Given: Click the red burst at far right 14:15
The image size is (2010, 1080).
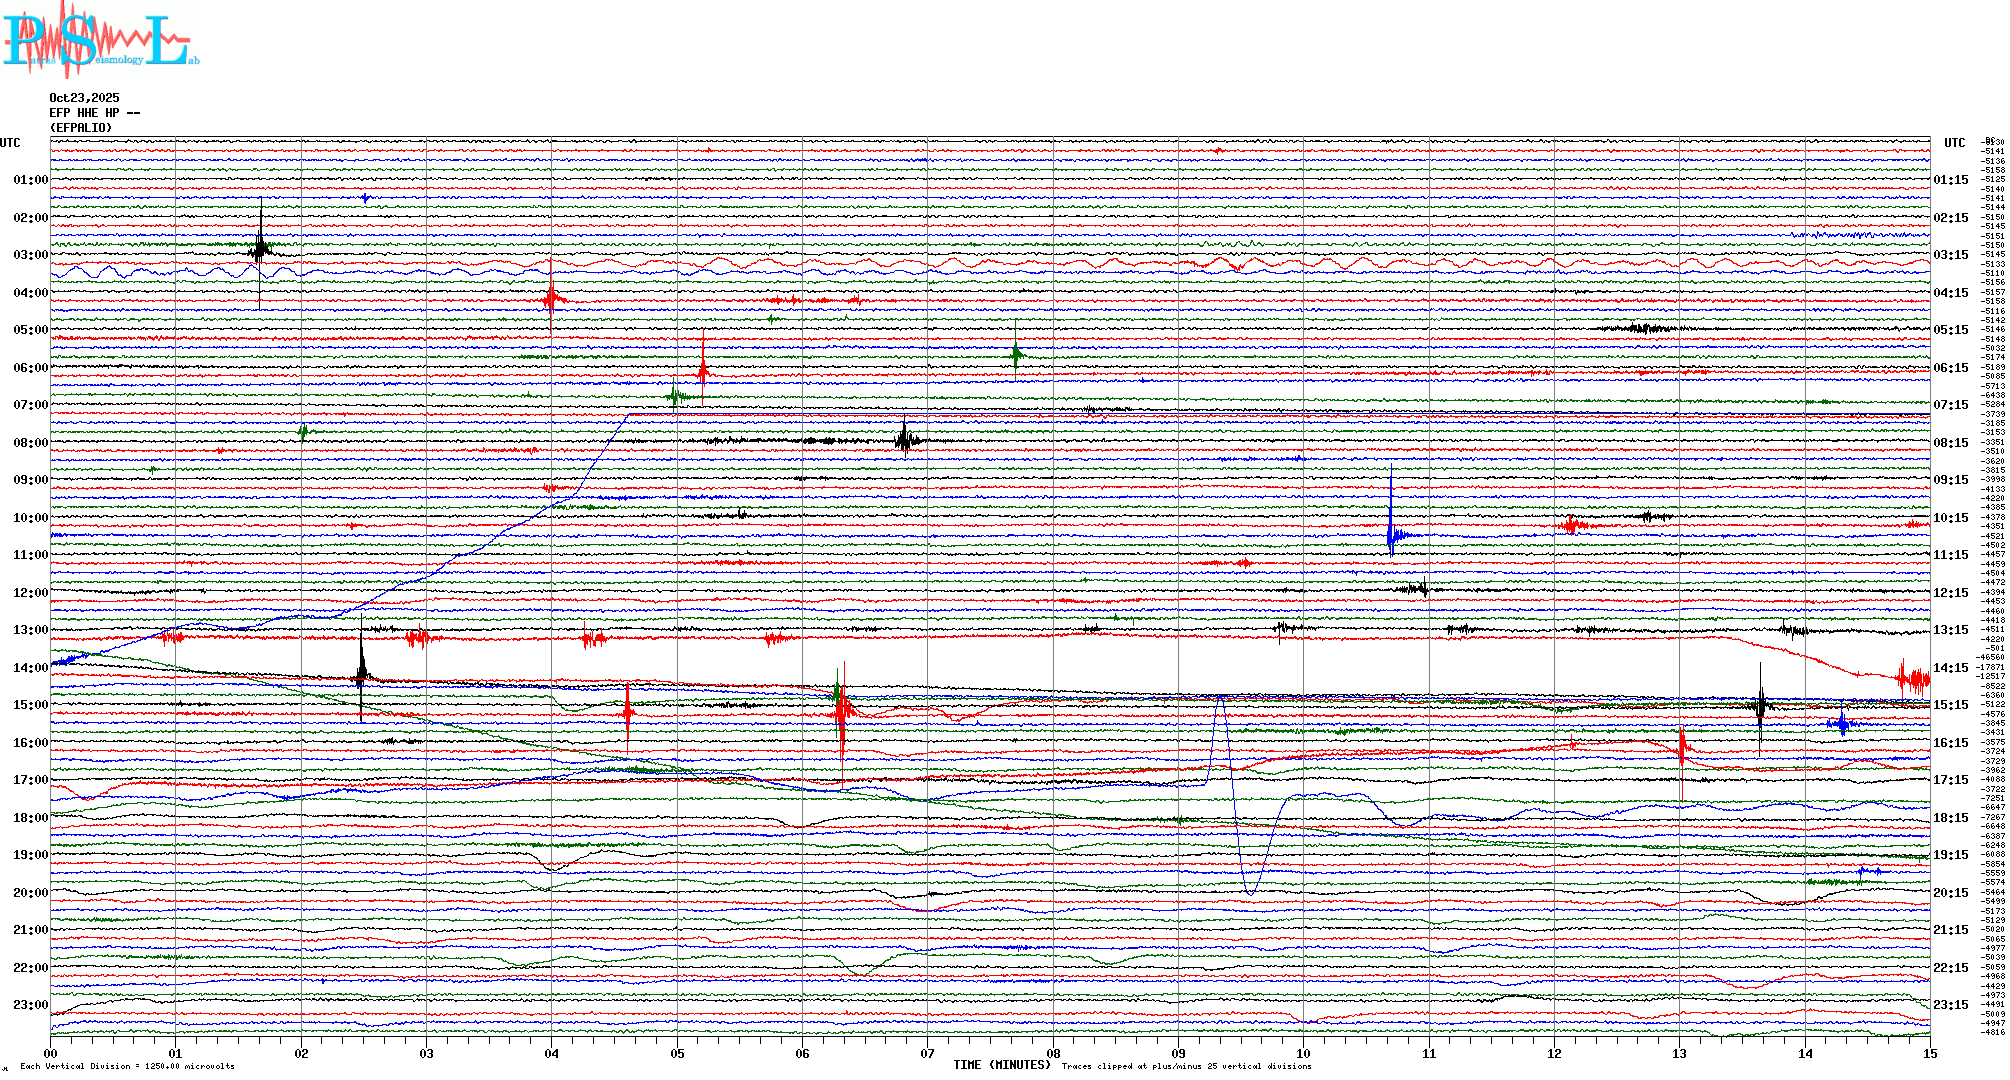Looking at the screenshot, I should (x=1912, y=680).
